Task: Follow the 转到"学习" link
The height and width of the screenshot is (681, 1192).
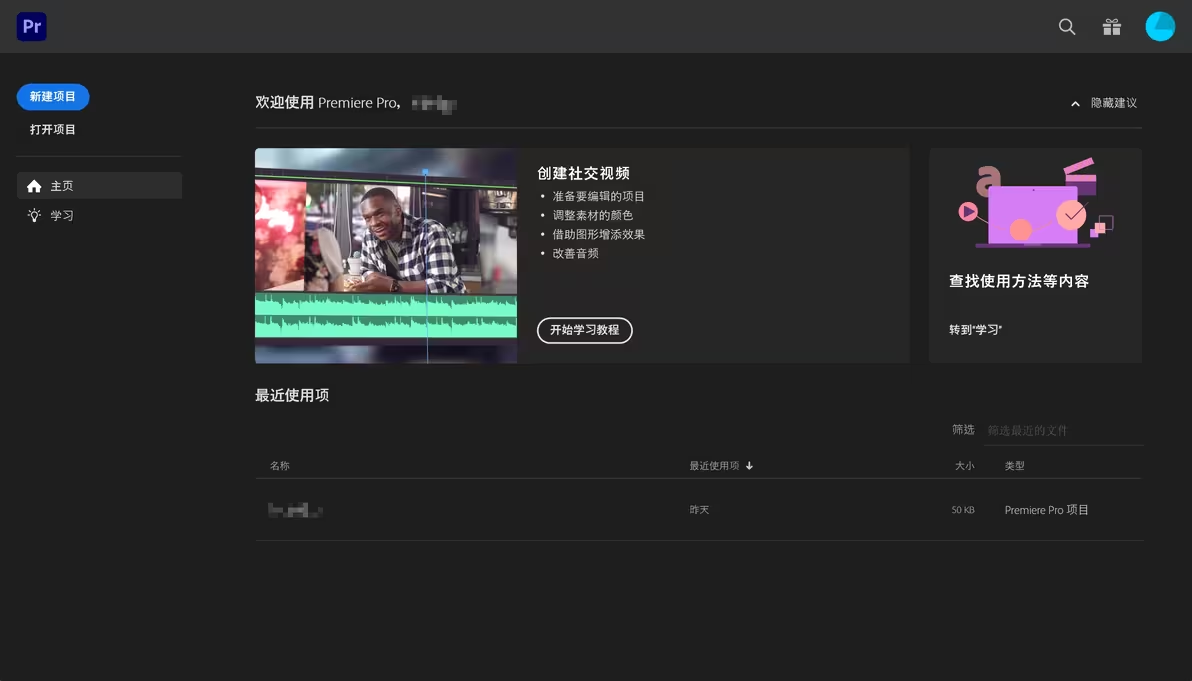Action: click(x=973, y=328)
